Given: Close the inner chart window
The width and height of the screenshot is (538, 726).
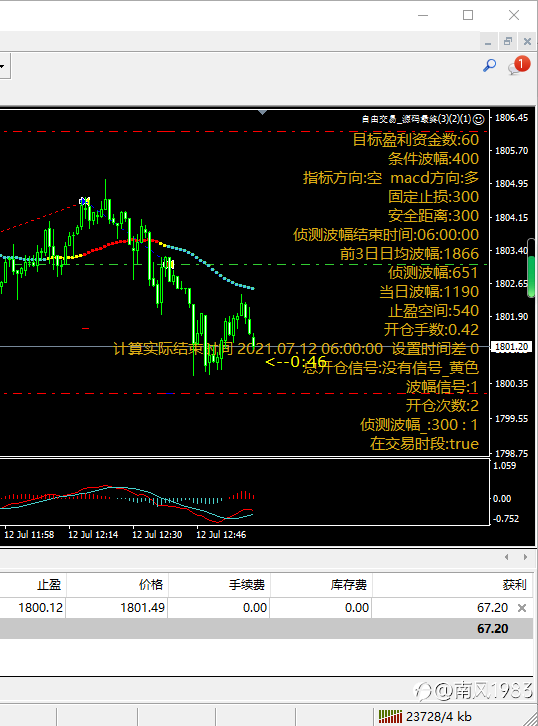Looking at the screenshot, I should click(x=527, y=41).
